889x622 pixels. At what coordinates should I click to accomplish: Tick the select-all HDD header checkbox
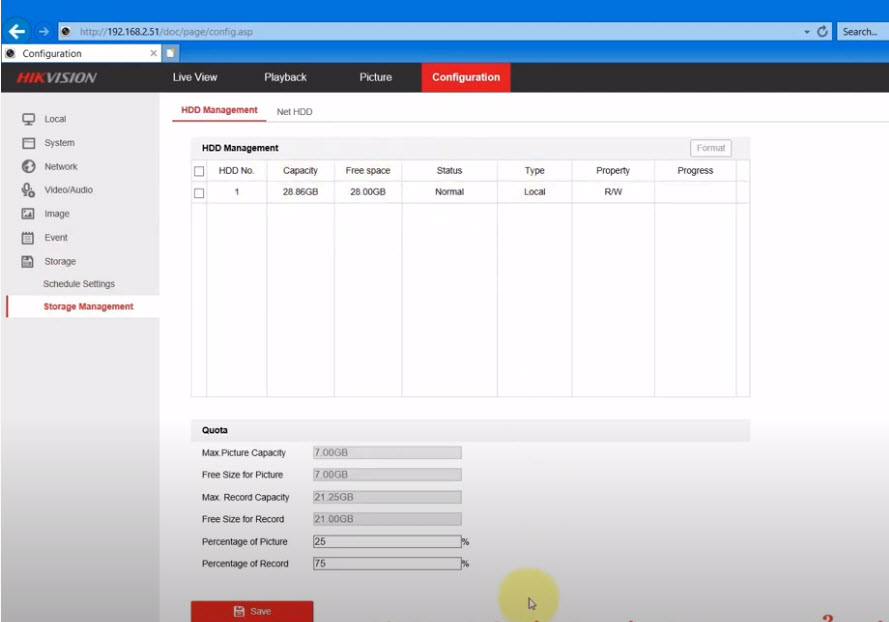[x=199, y=171]
